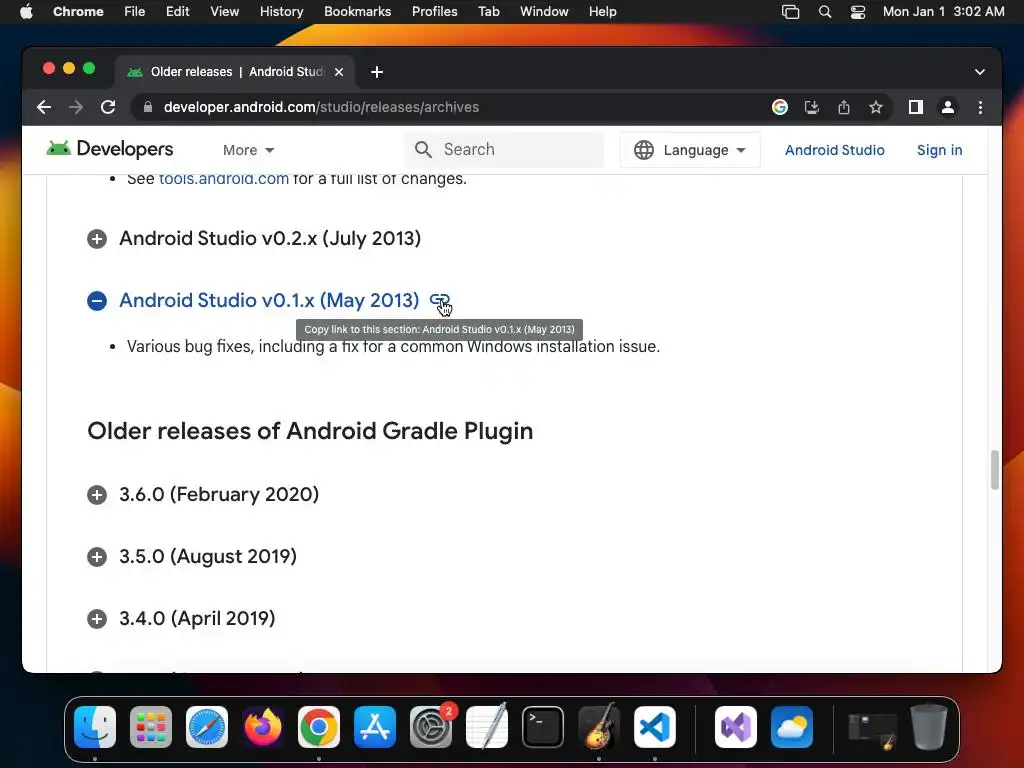Launch Safari from the Dock
The image size is (1024, 768).
207,727
